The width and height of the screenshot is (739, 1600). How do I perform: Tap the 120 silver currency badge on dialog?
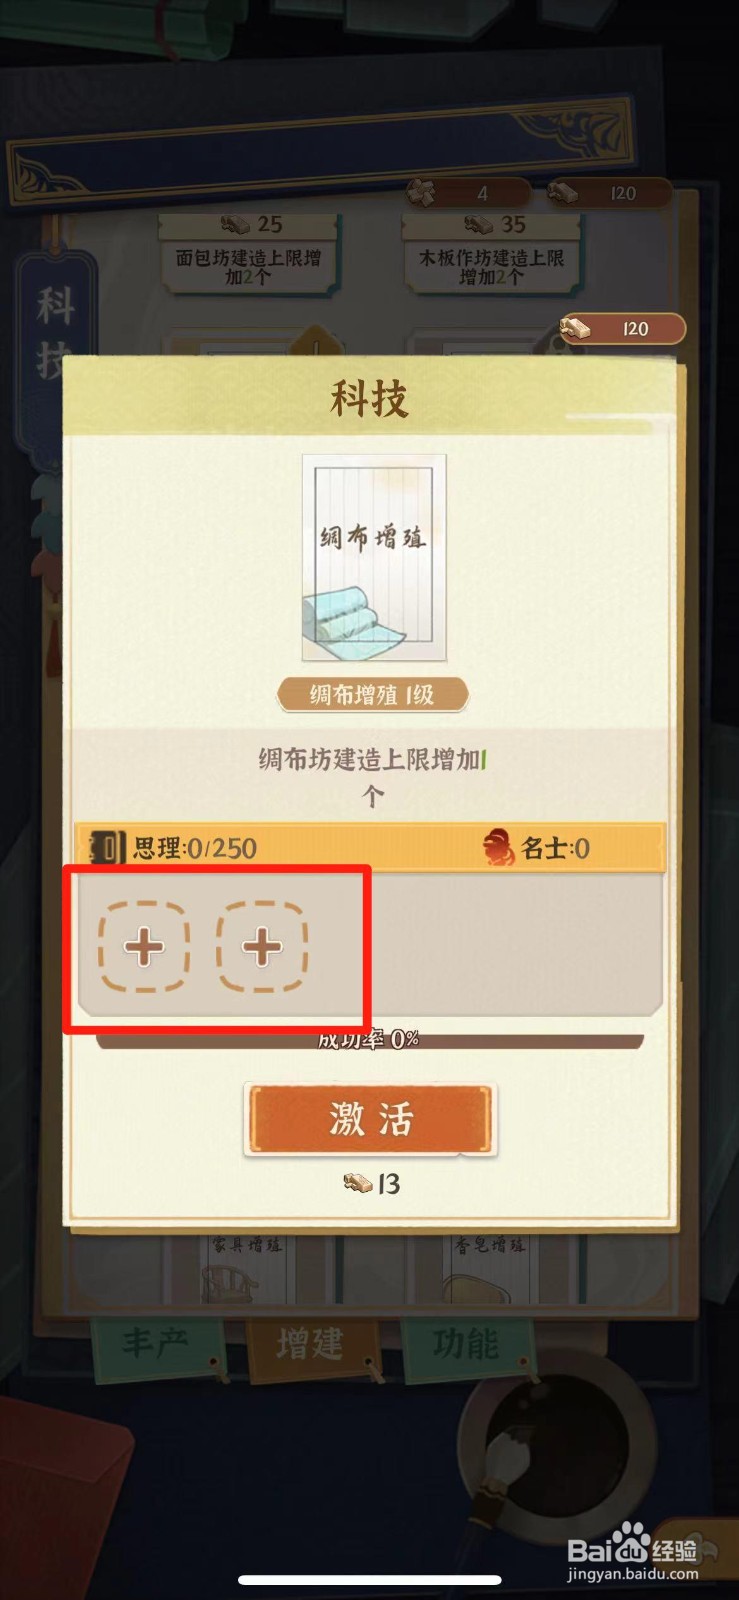623,328
